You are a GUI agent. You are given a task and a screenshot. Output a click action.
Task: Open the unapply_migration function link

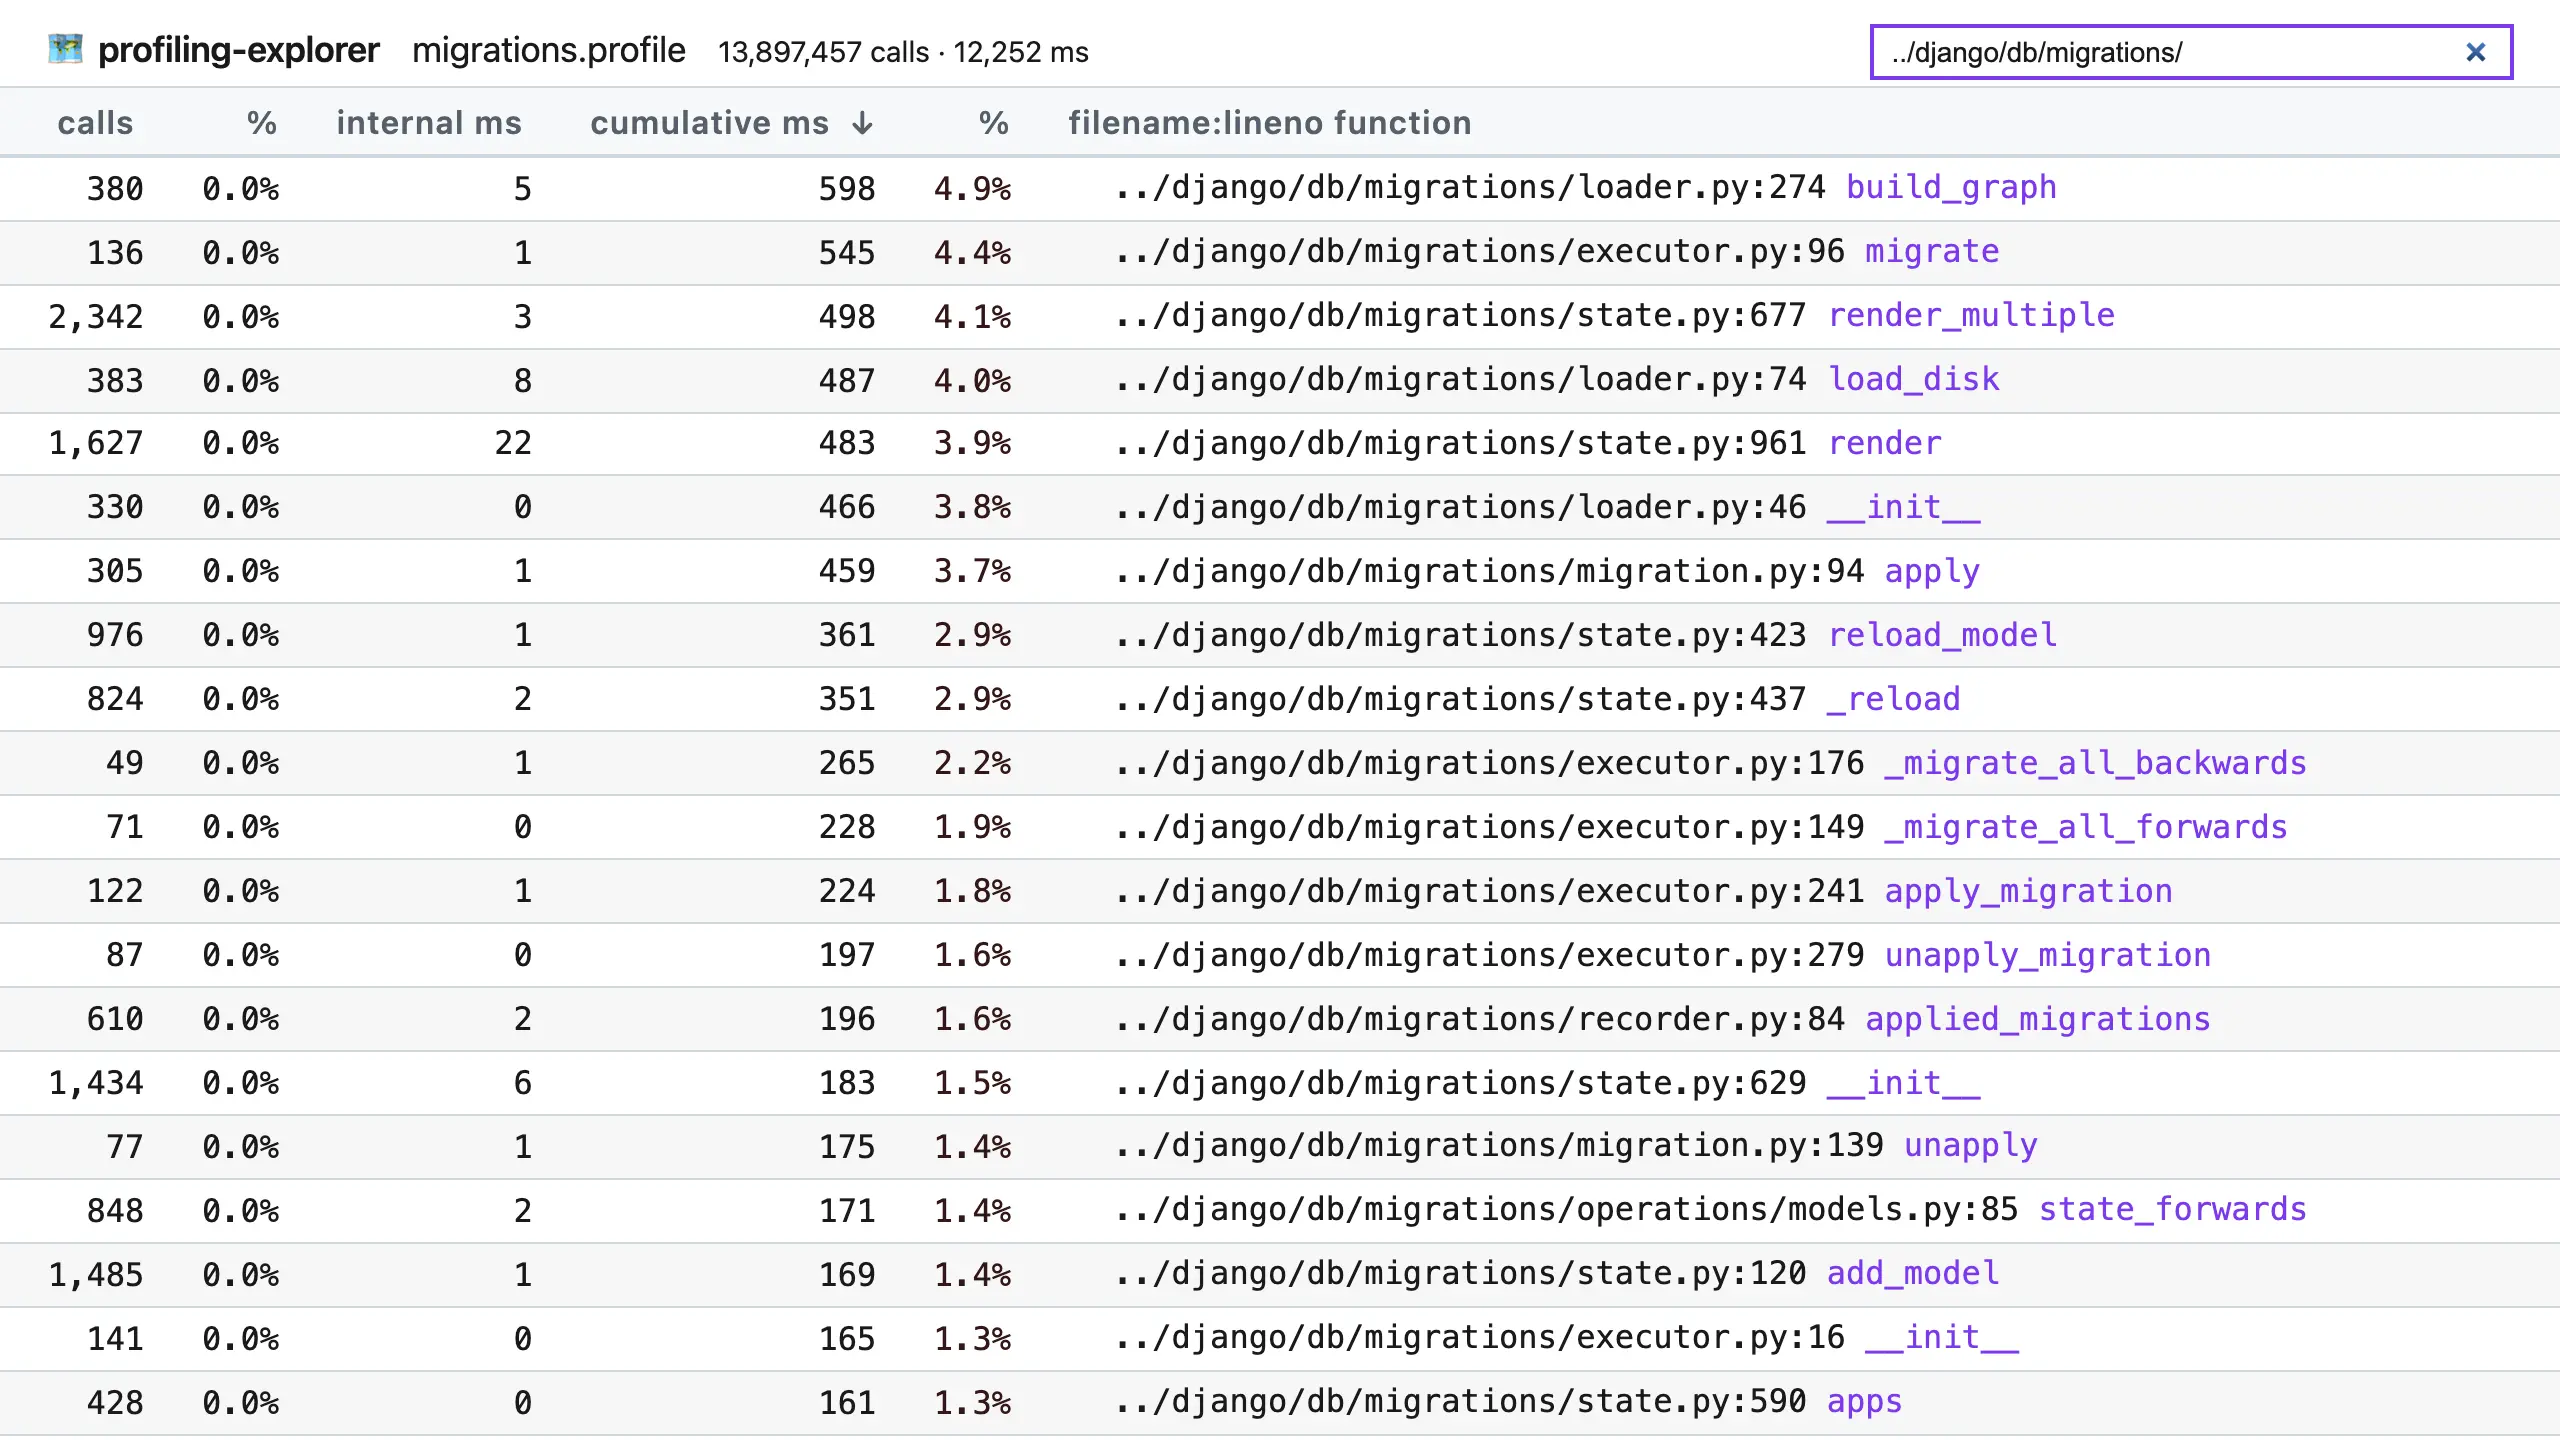pos(2047,956)
